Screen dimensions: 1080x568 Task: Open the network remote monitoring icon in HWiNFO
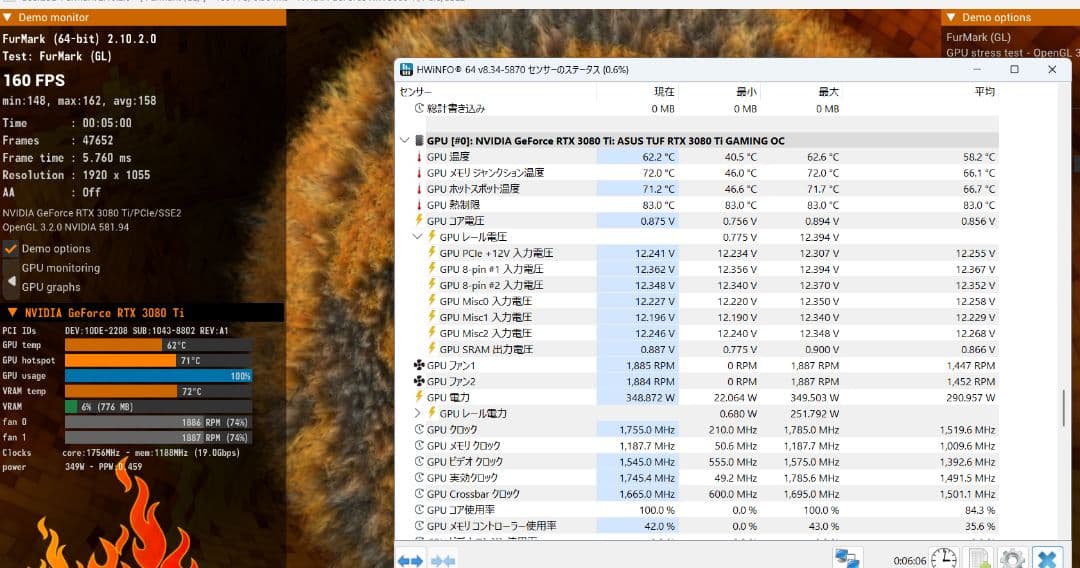pos(847,559)
